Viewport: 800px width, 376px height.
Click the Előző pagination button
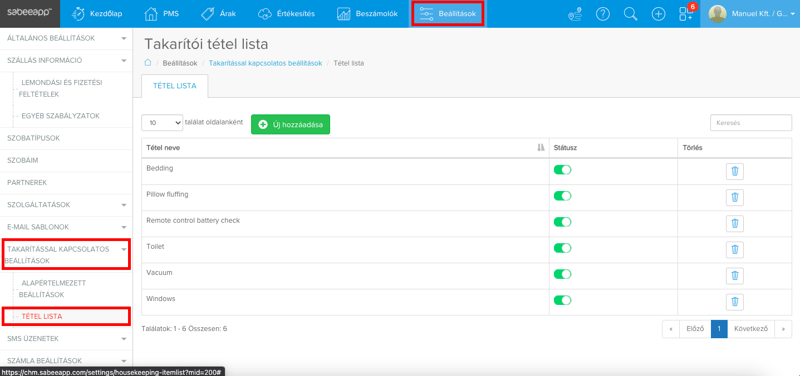coord(695,329)
